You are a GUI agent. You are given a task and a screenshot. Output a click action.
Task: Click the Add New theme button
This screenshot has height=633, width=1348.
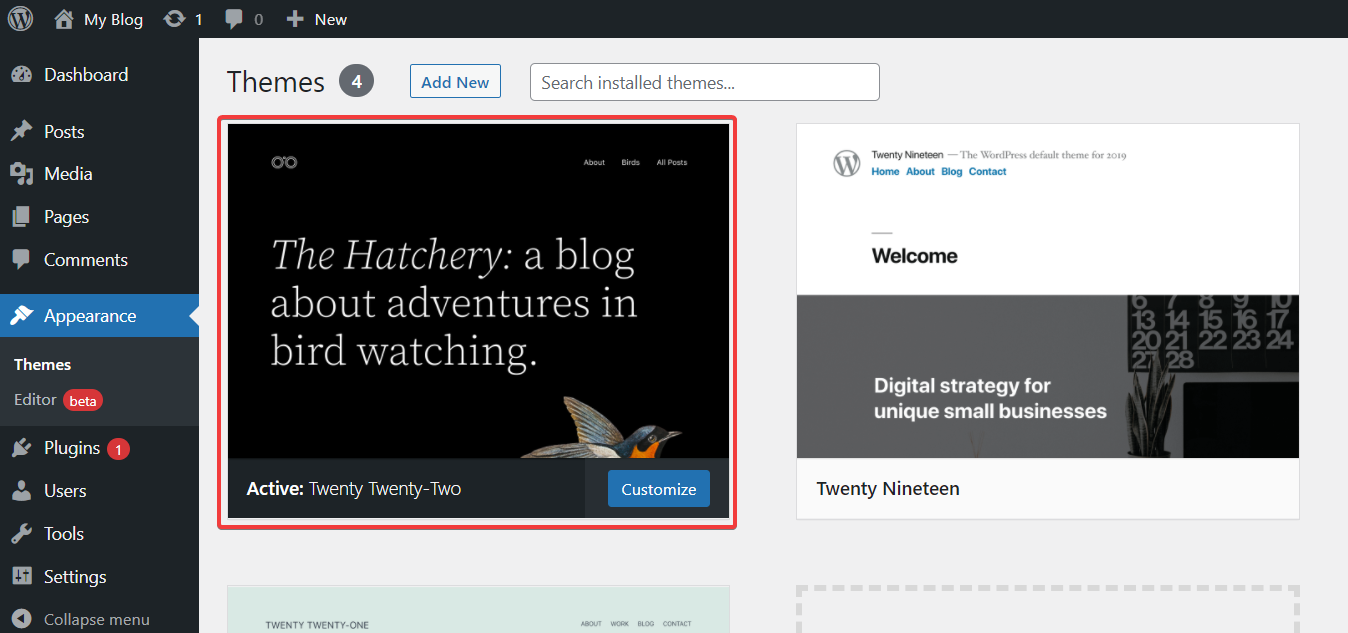(455, 82)
